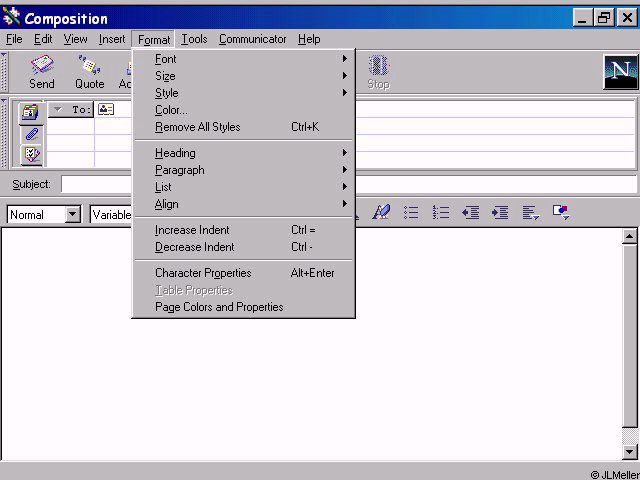
Task: Open the Edit menu
Action: coord(43,39)
